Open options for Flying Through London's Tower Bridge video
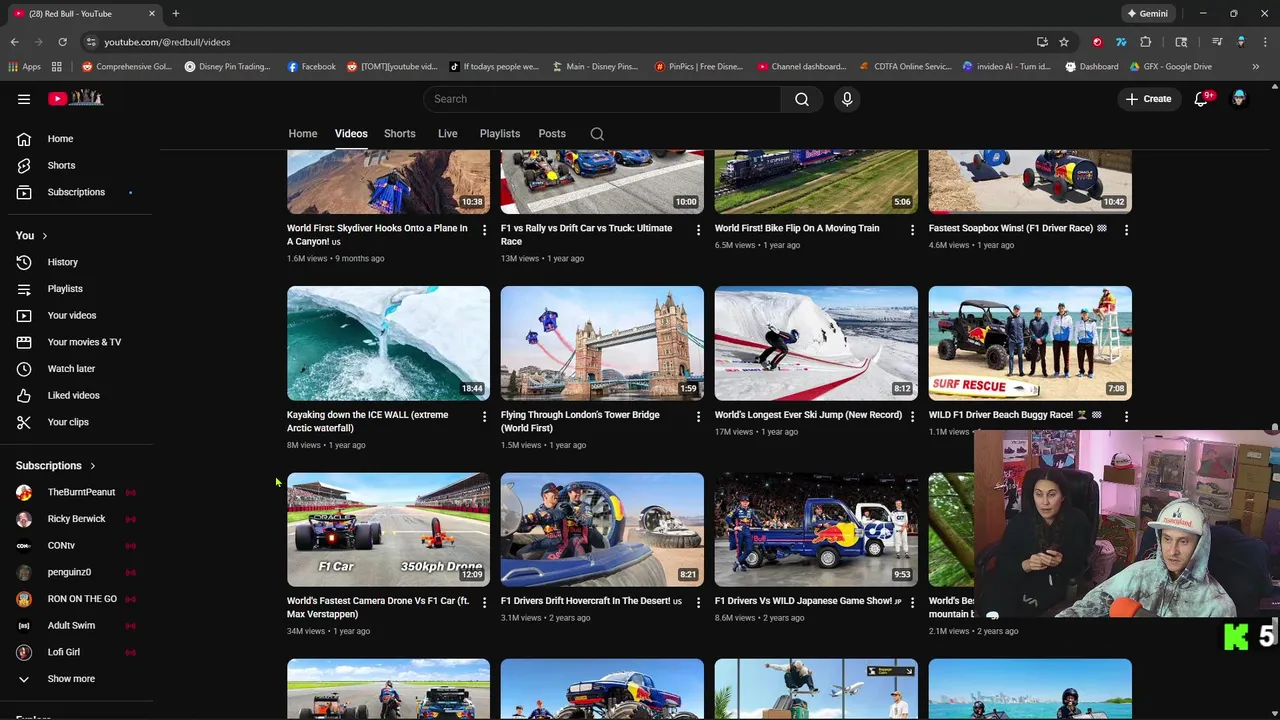This screenshot has height=720, width=1280. pos(698,416)
